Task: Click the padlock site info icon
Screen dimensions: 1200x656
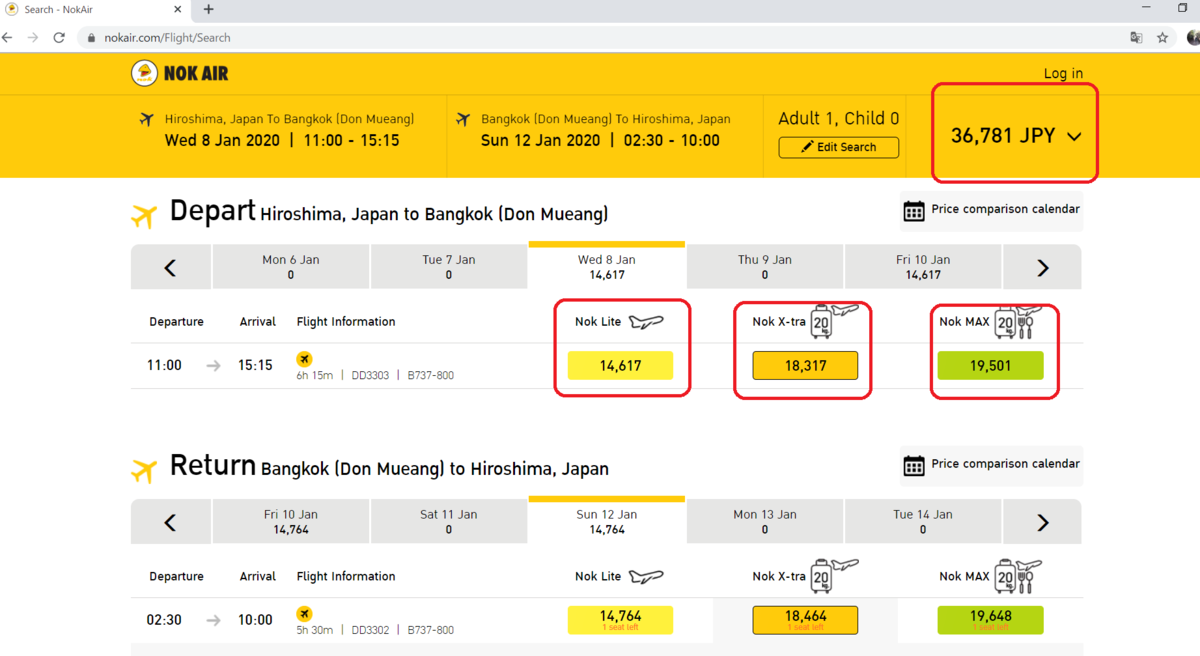Action: 91,38
